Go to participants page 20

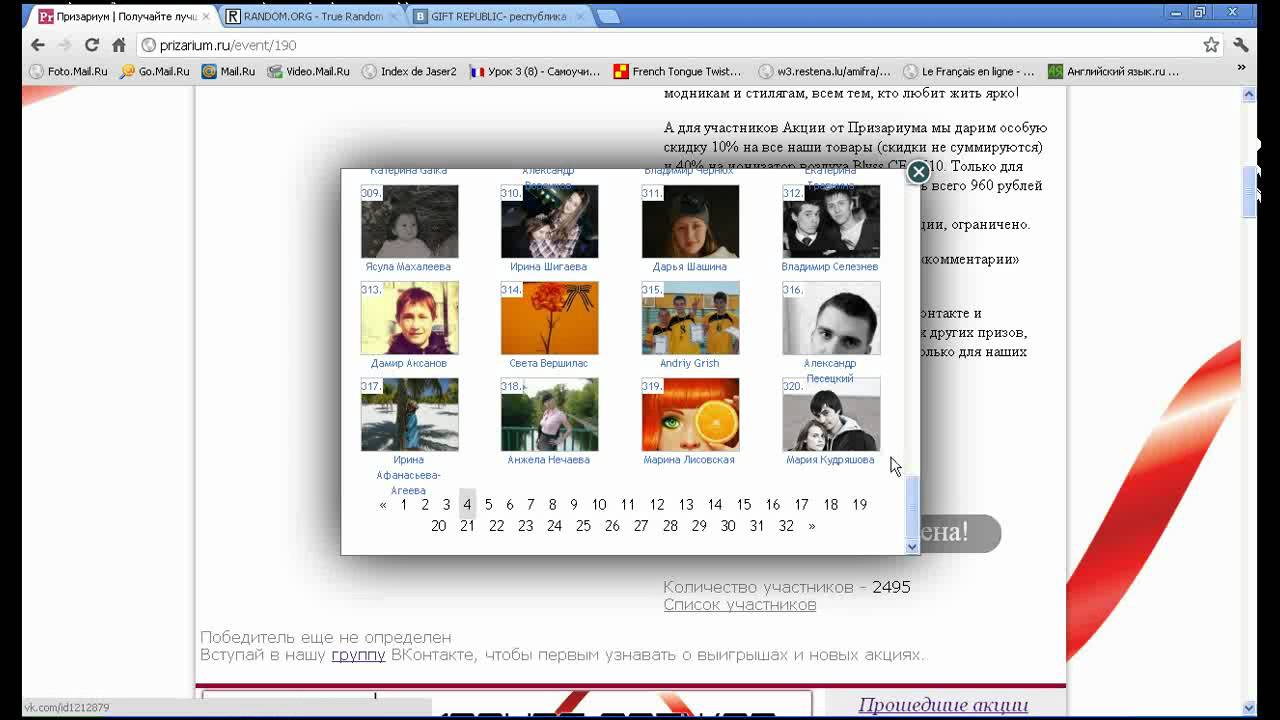pyautogui.click(x=438, y=526)
